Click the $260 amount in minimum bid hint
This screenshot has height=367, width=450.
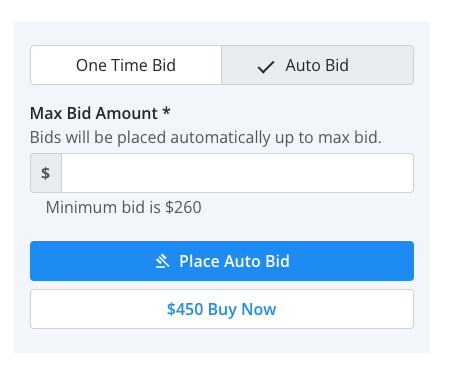[x=183, y=207]
